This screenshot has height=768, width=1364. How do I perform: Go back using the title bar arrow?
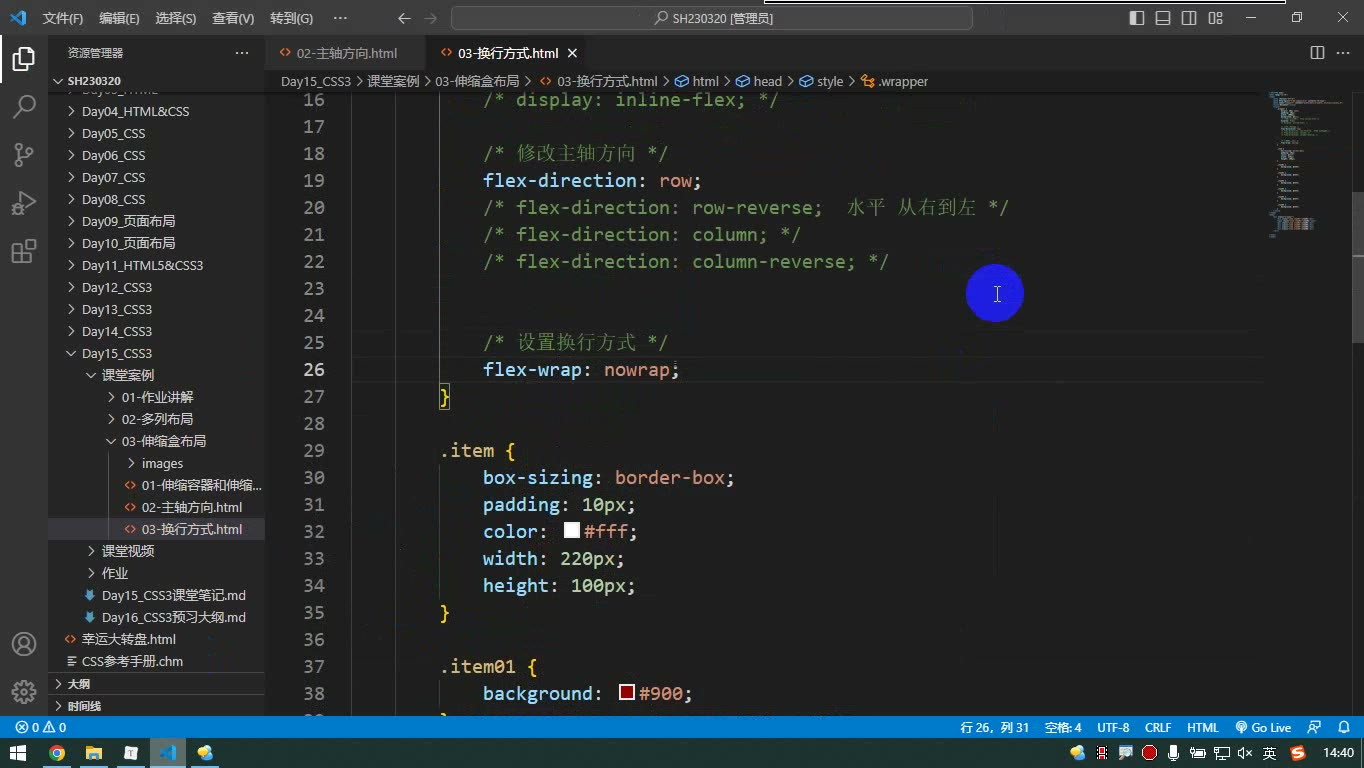pos(404,18)
